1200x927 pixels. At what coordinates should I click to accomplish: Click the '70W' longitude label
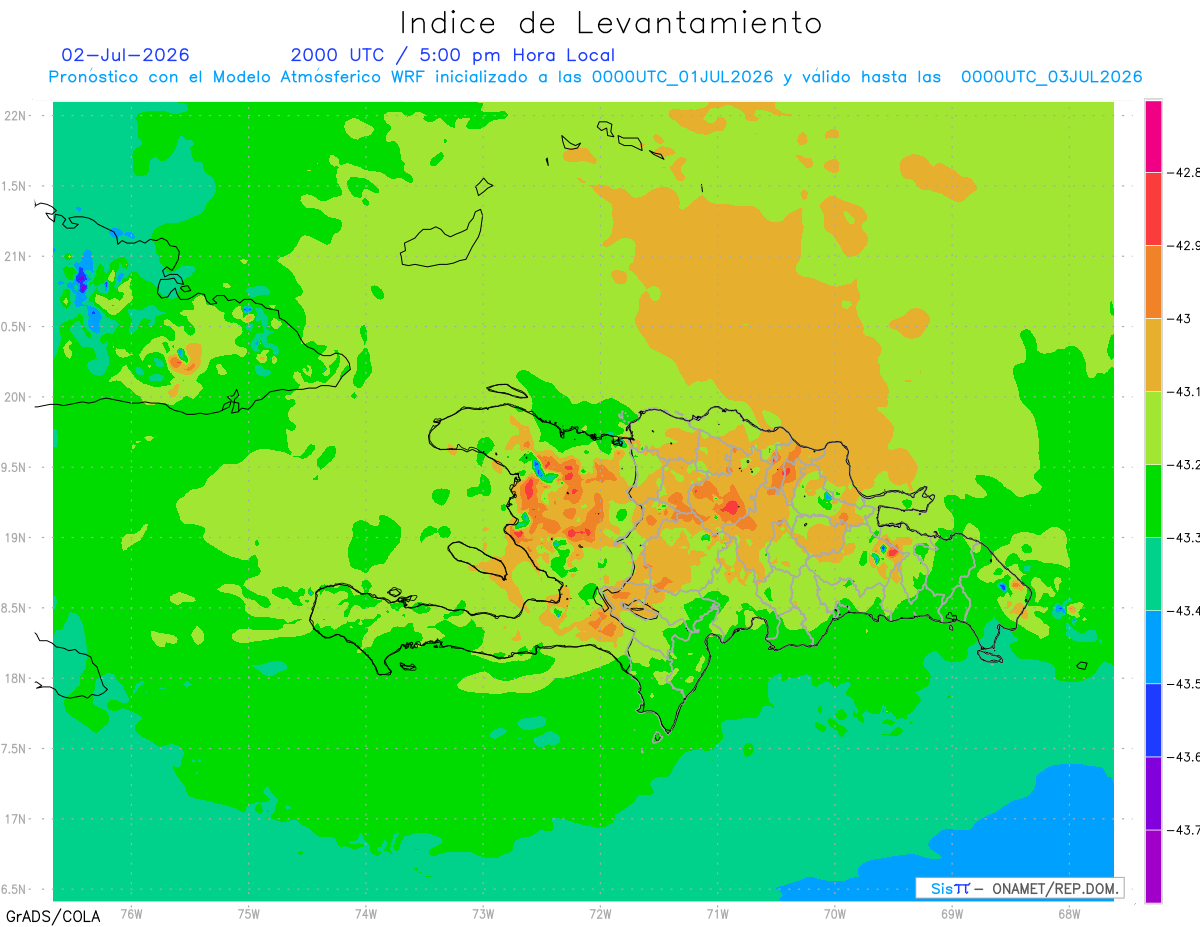[835, 914]
